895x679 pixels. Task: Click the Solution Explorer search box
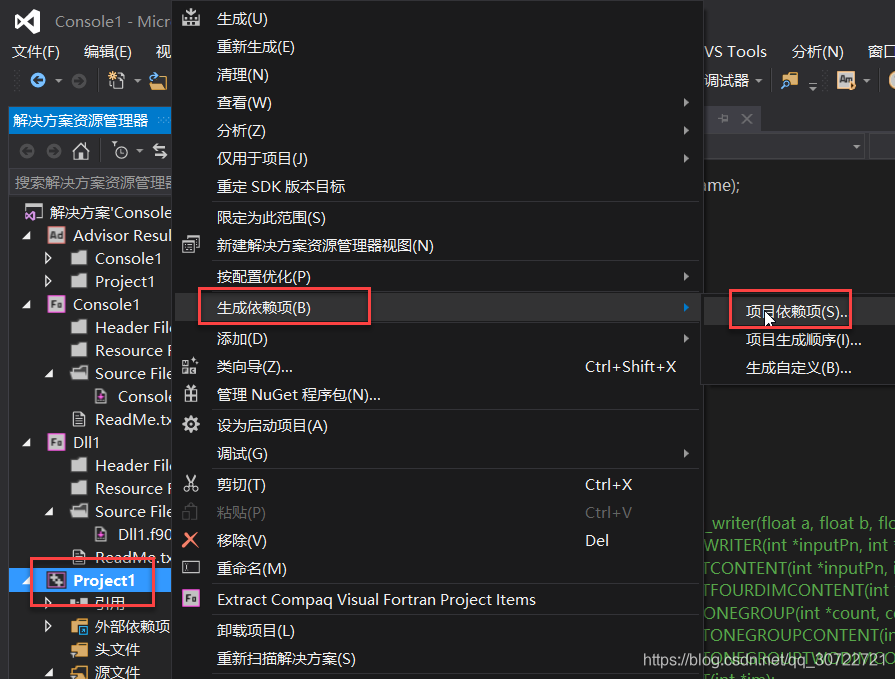90,184
